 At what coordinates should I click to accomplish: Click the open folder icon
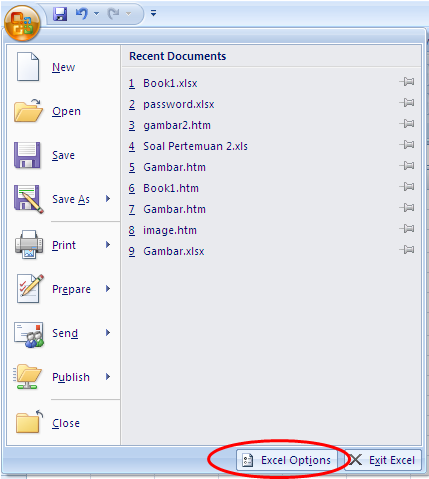[28, 111]
